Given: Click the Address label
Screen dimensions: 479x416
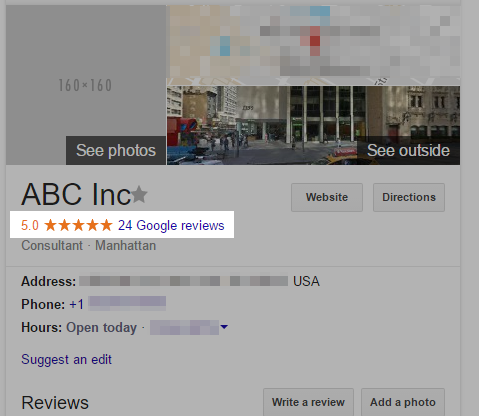Looking at the screenshot, I should (x=49, y=282).
